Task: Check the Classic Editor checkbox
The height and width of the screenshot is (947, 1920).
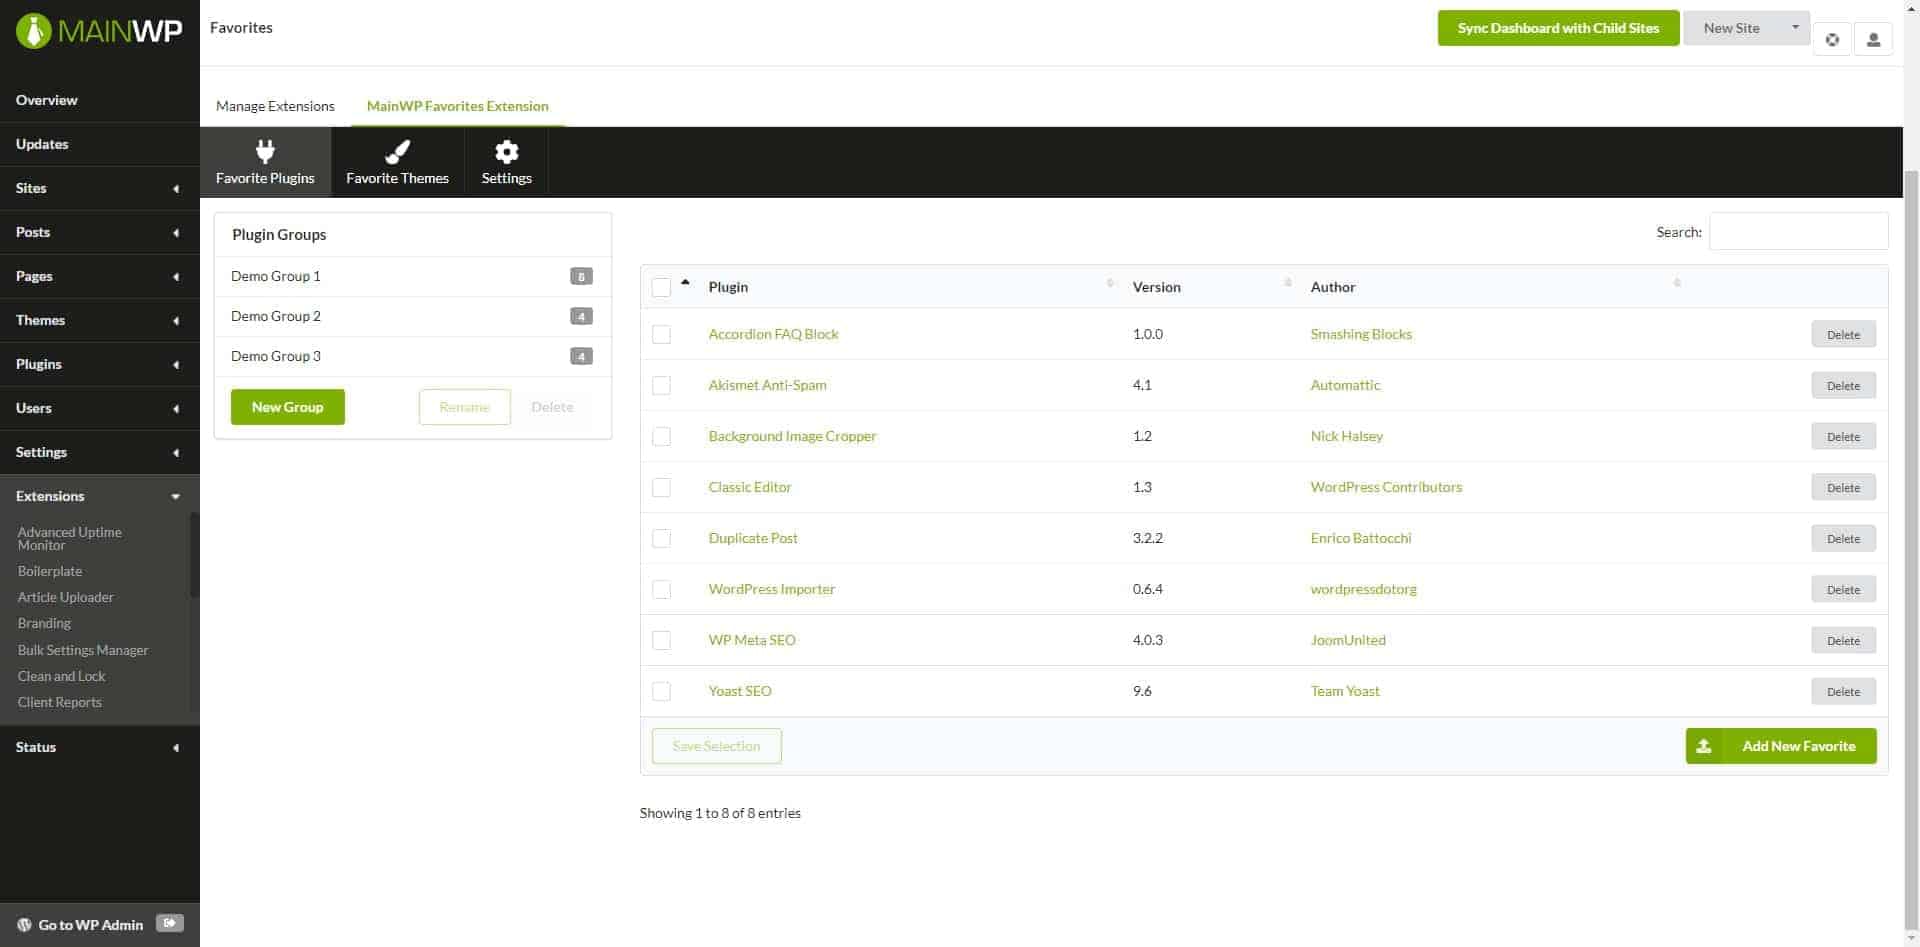Action: click(661, 487)
